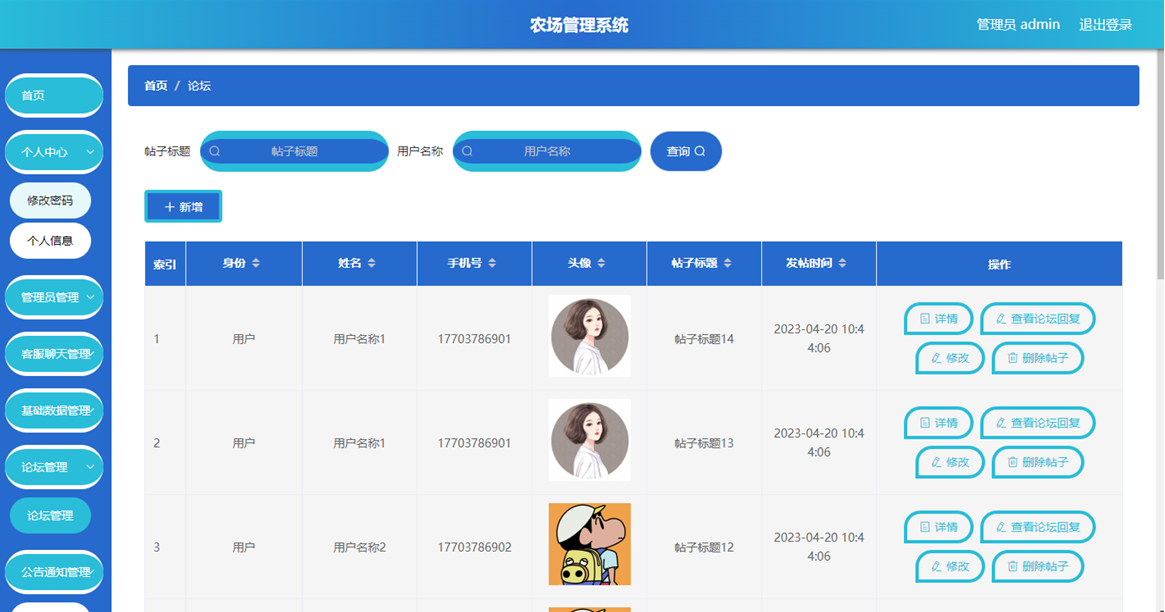Click trash icon on 删除帖子 for 帖子标题14
The height and width of the screenshot is (612, 1165).
click(x=1012, y=358)
